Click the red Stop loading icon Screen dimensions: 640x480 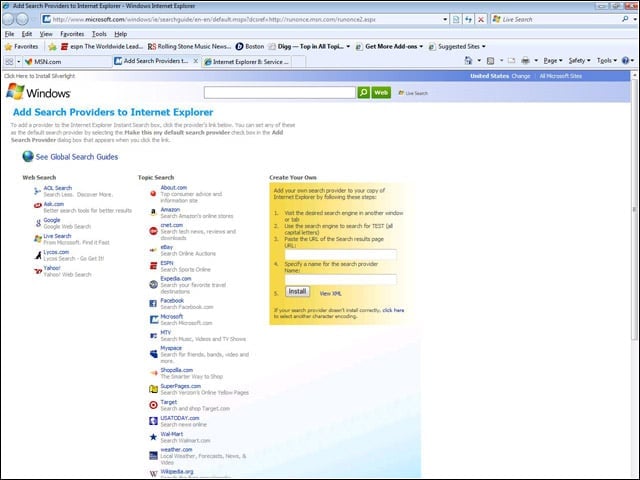pos(481,19)
